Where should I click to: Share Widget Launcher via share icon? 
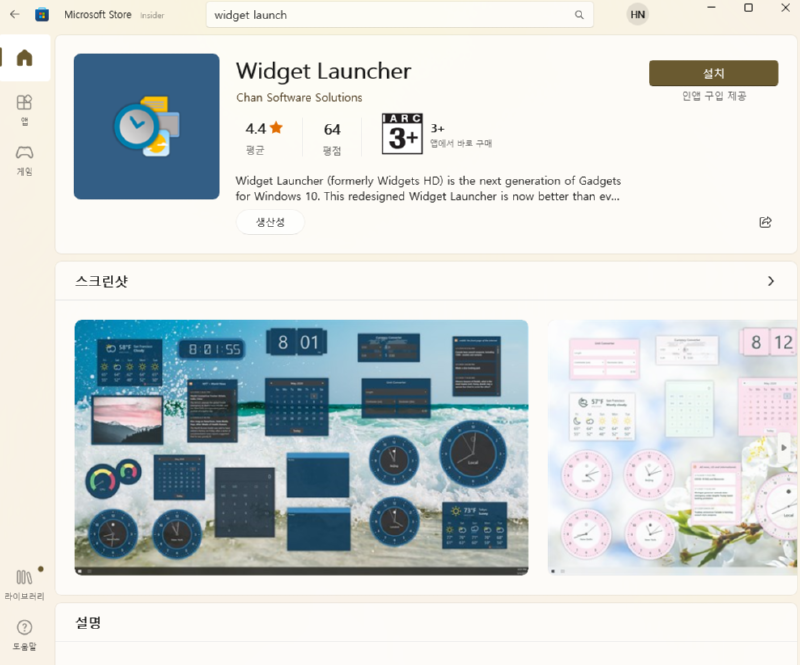pos(765,222)
